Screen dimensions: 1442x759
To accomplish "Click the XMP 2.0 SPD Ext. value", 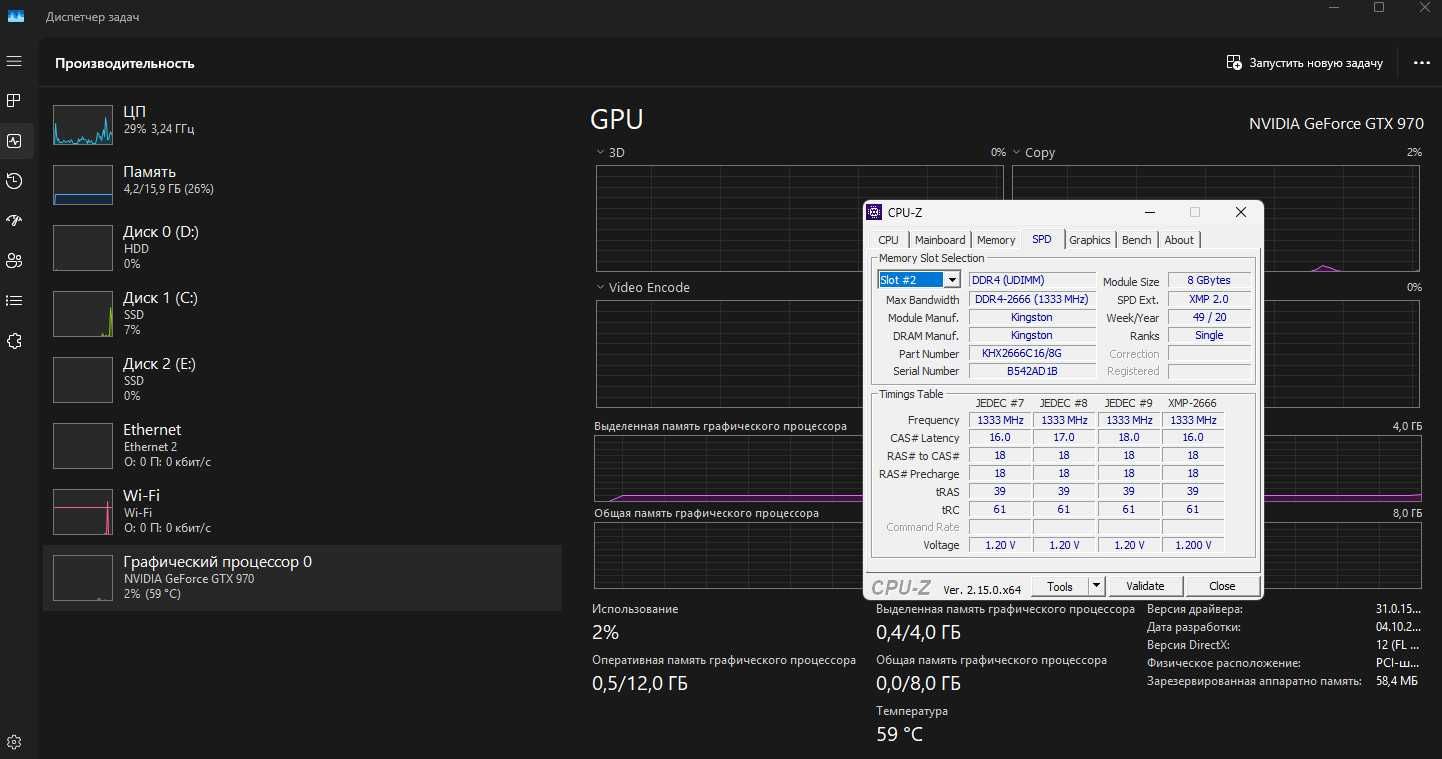I will point(1209,299).
